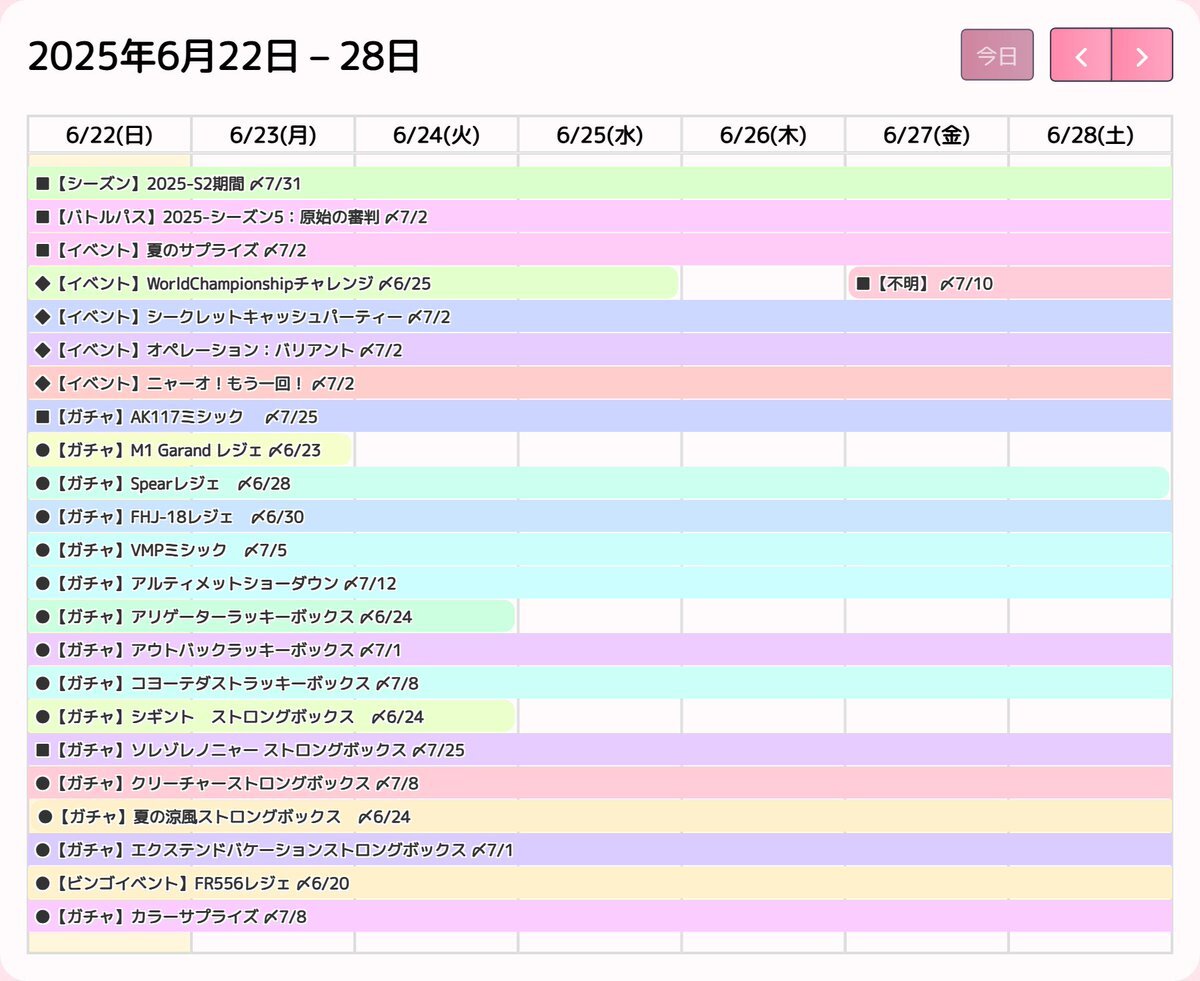
Task: Open the 2025-S2期間 season event
Action: [600, 184]
